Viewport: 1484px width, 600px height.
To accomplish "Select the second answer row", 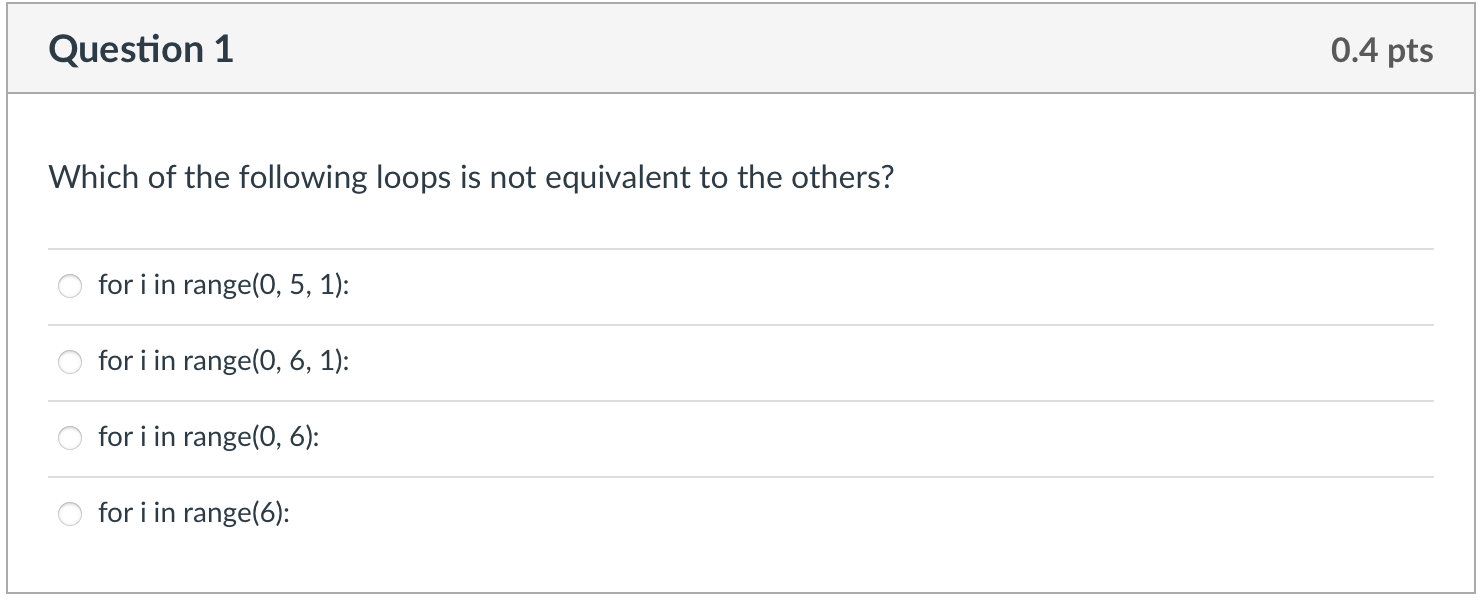I will coord(400,362).
